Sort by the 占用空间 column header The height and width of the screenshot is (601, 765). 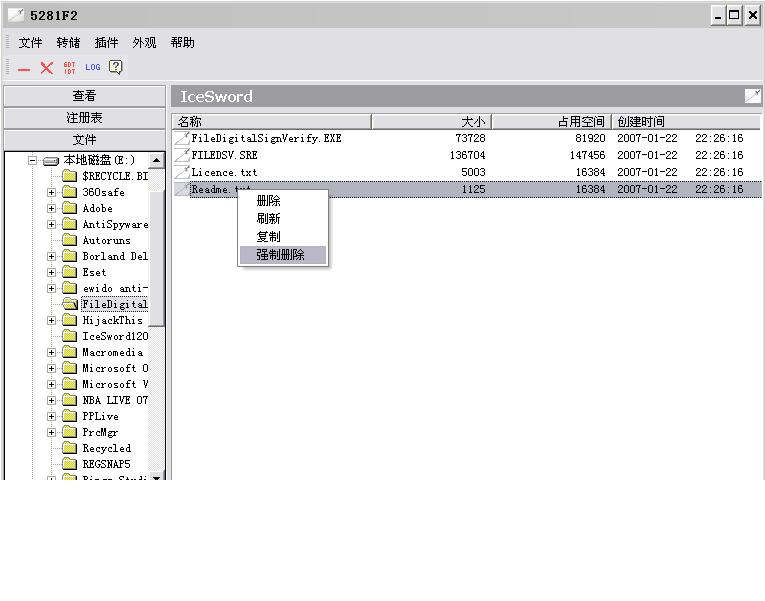pyautogui.click(x=551, y=121)
